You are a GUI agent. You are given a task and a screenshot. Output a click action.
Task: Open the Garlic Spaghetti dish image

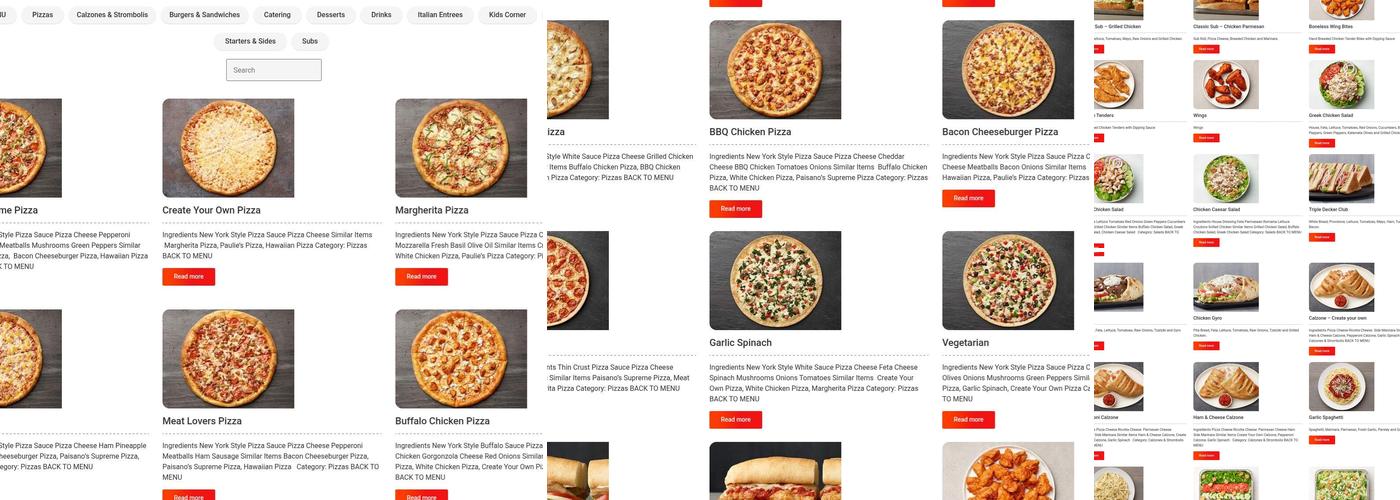1342,387
